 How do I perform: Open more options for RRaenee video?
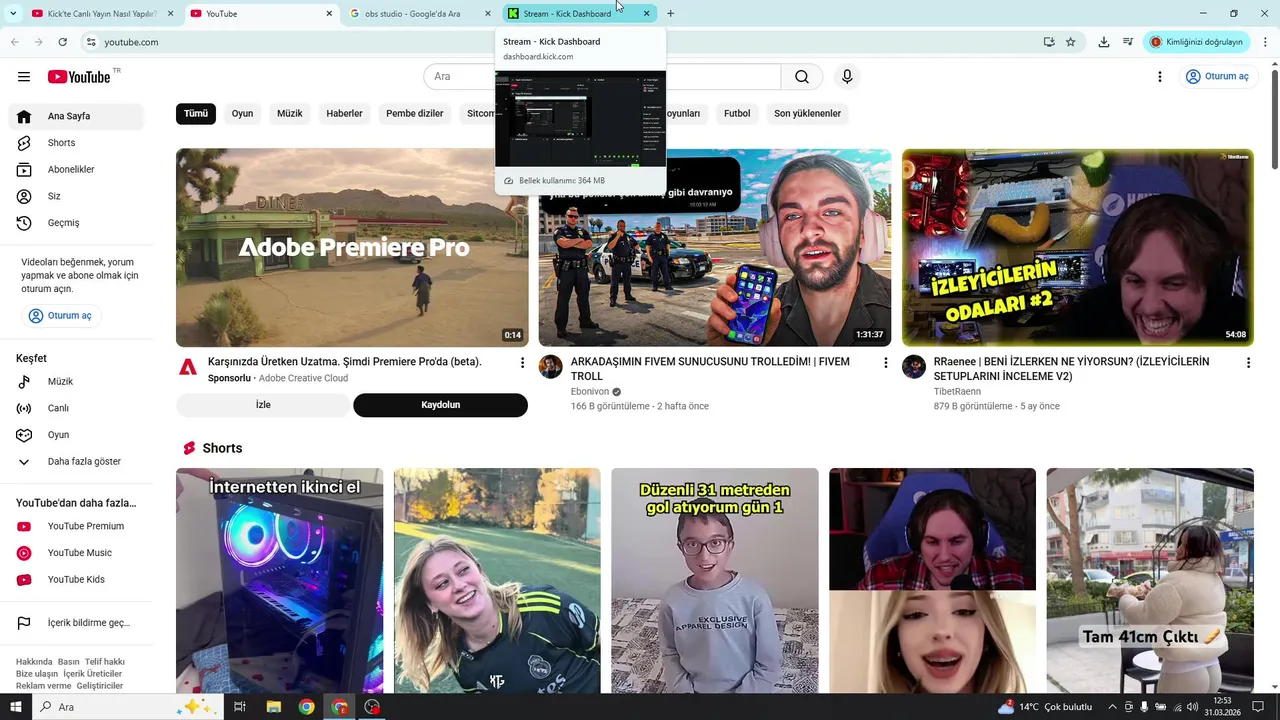pyautogui.click(x=1248, y=363)
